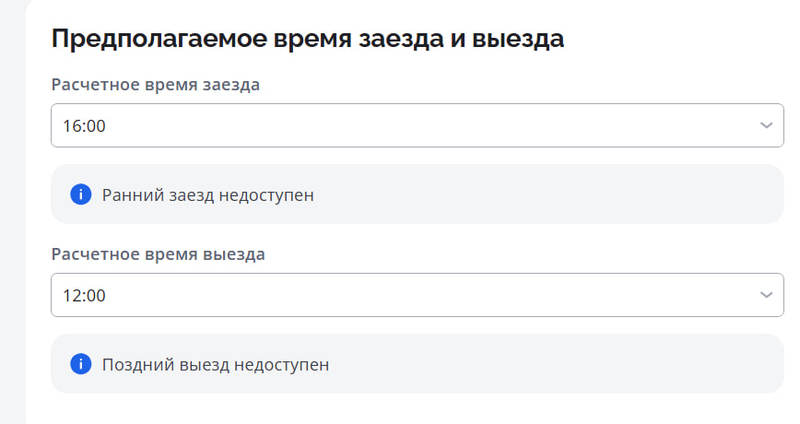The height and width of the screenshot is (424, 800).
Task: Click the blank space right of the heading
Action: click(x=680, y=39)
